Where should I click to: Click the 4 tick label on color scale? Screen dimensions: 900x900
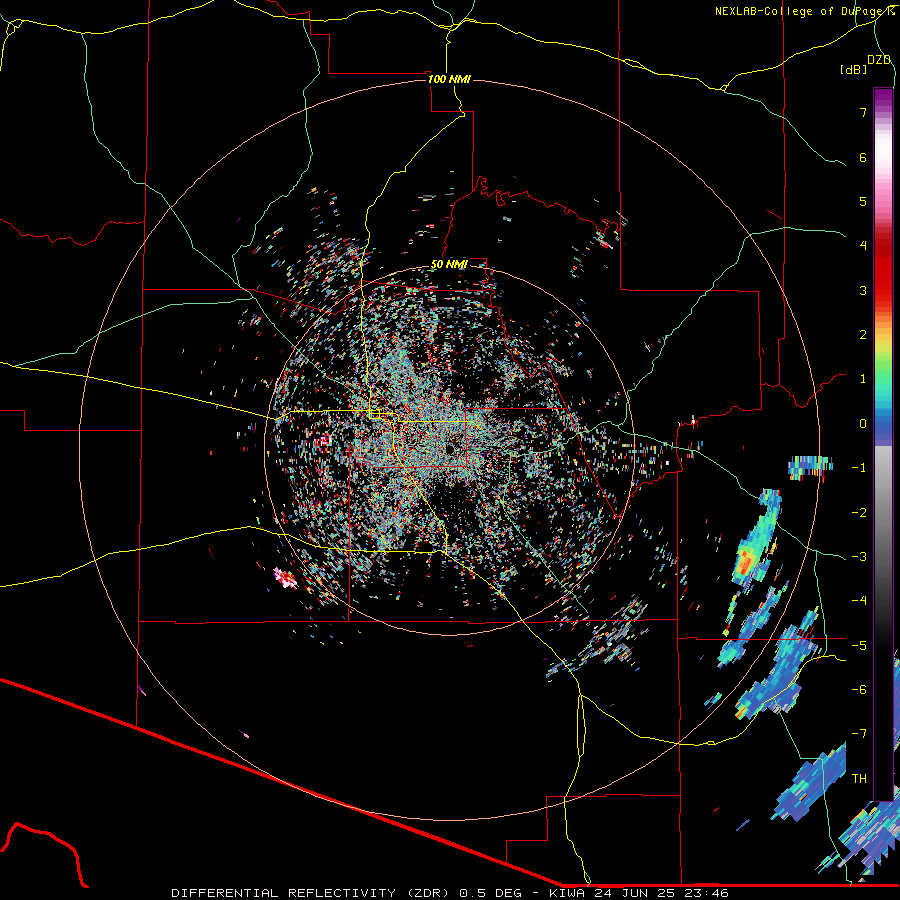(x=863, y=246)
